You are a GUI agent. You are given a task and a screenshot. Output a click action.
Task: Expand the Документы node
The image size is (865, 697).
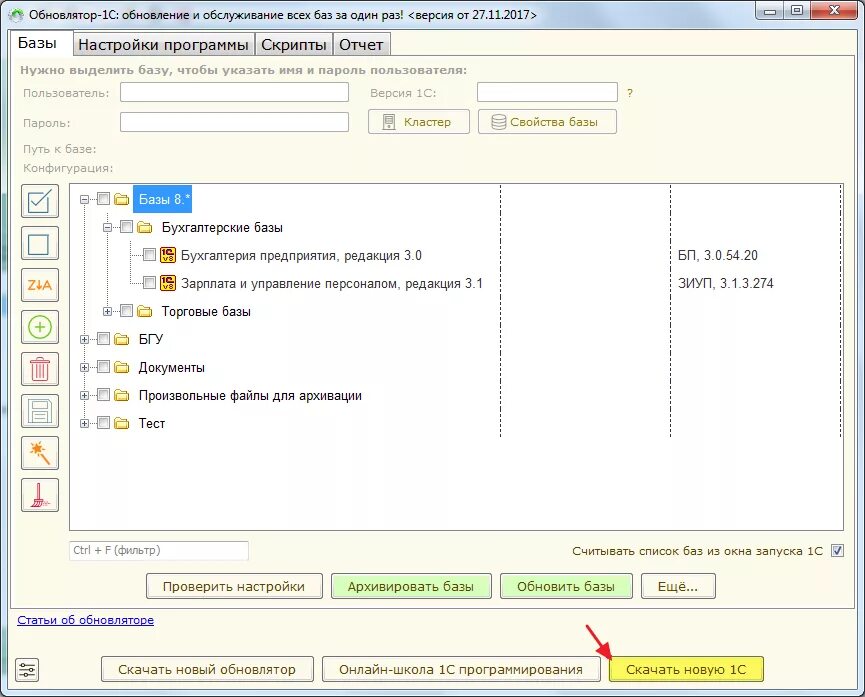point(84,368)
